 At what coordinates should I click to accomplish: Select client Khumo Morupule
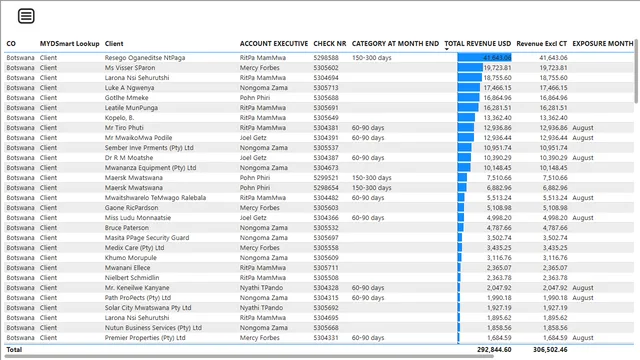click(x=131, y=258)
